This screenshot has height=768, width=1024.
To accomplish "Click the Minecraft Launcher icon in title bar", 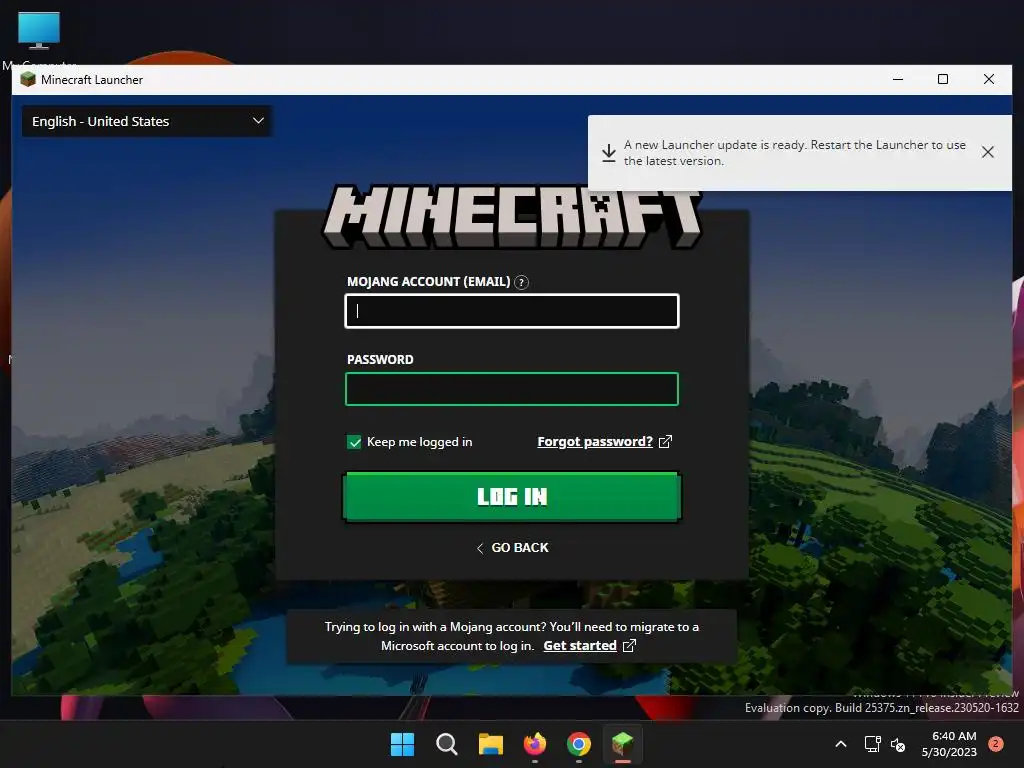I will (27, 80).
